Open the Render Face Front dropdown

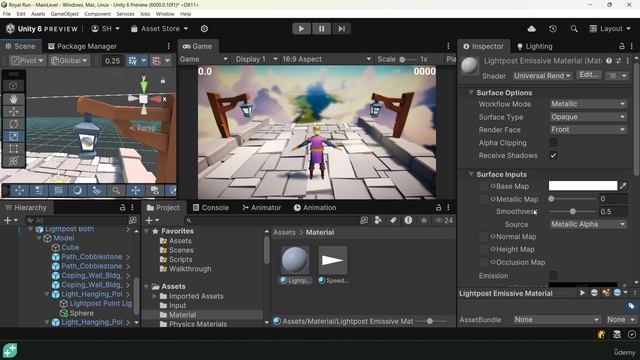(x=588, y=129)
